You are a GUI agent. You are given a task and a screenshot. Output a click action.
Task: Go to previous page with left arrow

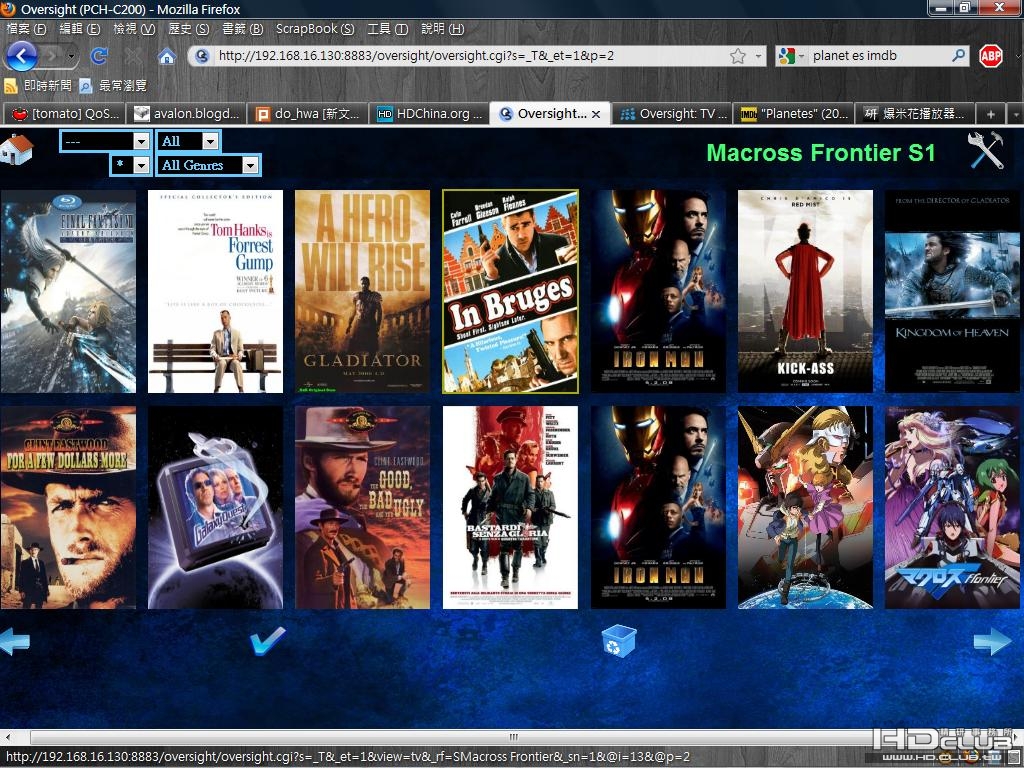tap(14, 641)
